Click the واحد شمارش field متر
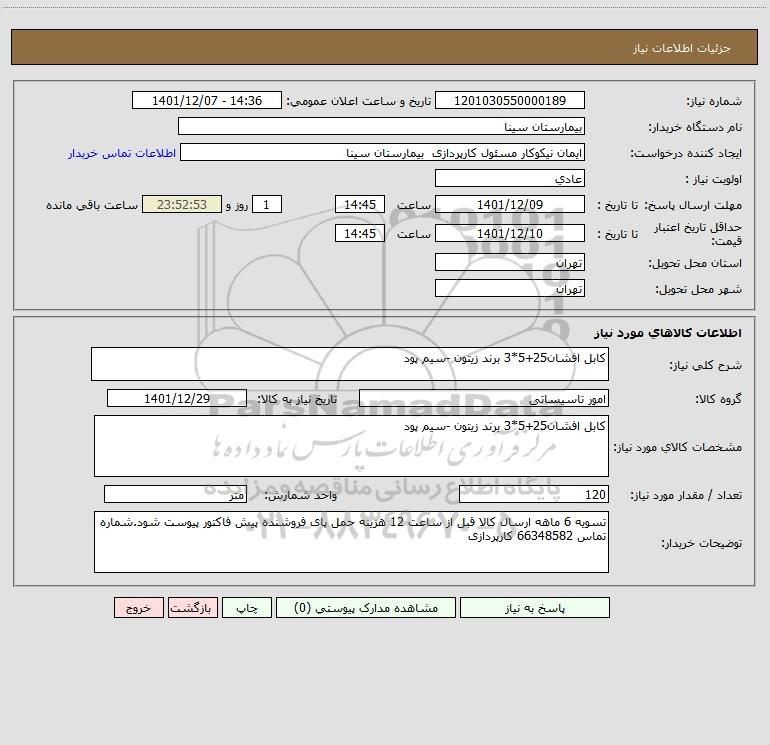This screenshot has width=770, height=745. (175, 494)
